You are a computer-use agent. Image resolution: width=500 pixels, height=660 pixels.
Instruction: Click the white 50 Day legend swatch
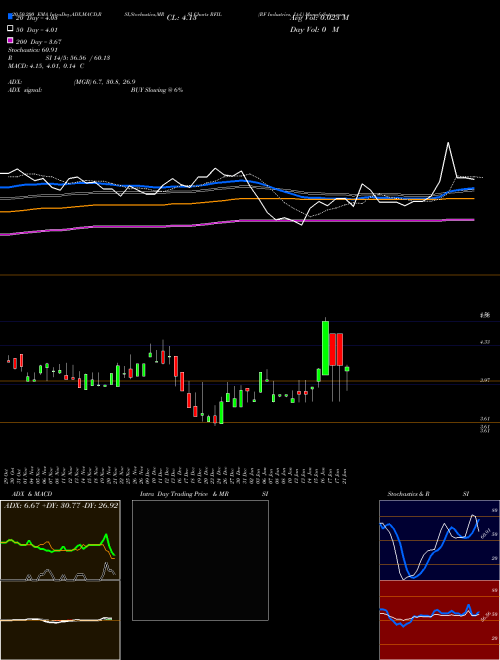pyautogui.click(x=11, y=29)
